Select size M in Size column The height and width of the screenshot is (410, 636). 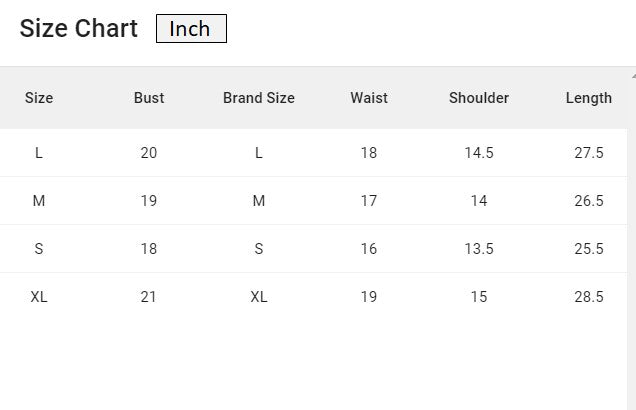click(39, 201)
